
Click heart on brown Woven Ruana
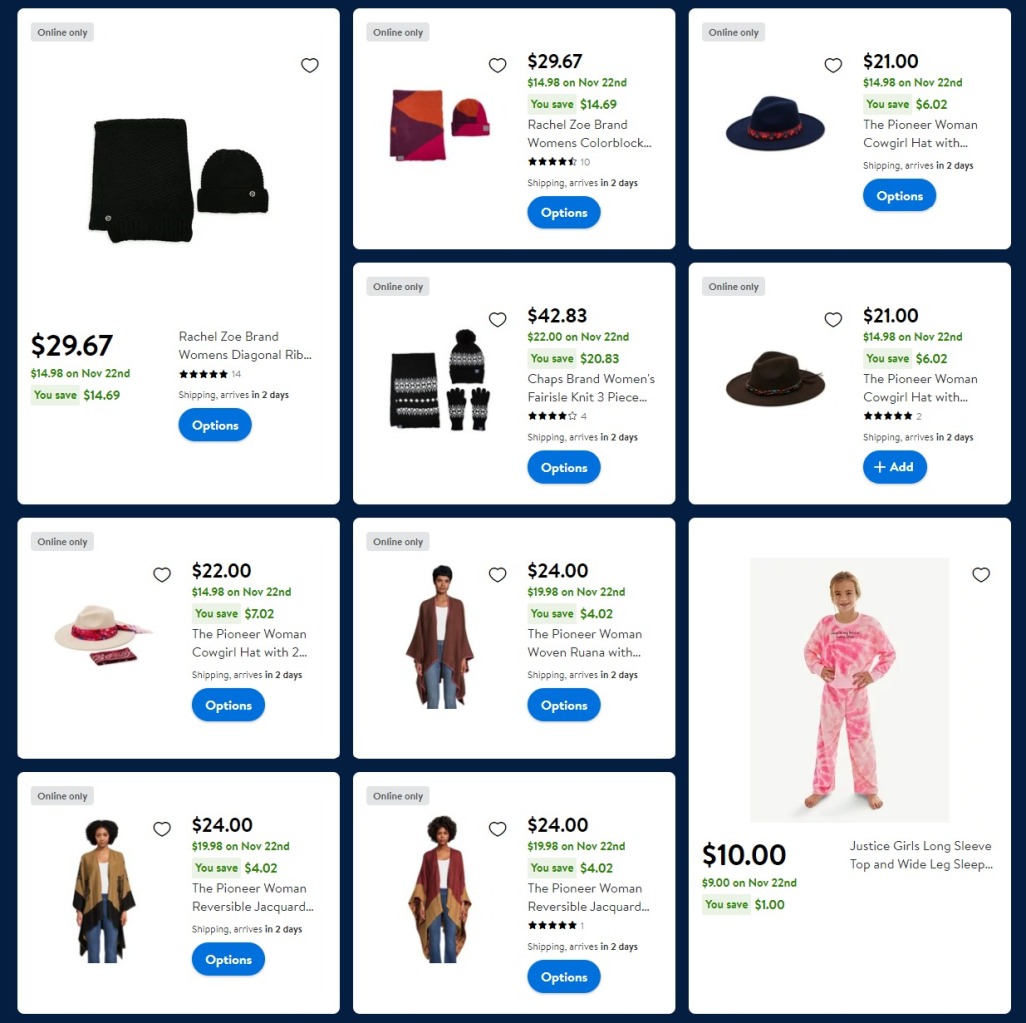tap(497, 574)
